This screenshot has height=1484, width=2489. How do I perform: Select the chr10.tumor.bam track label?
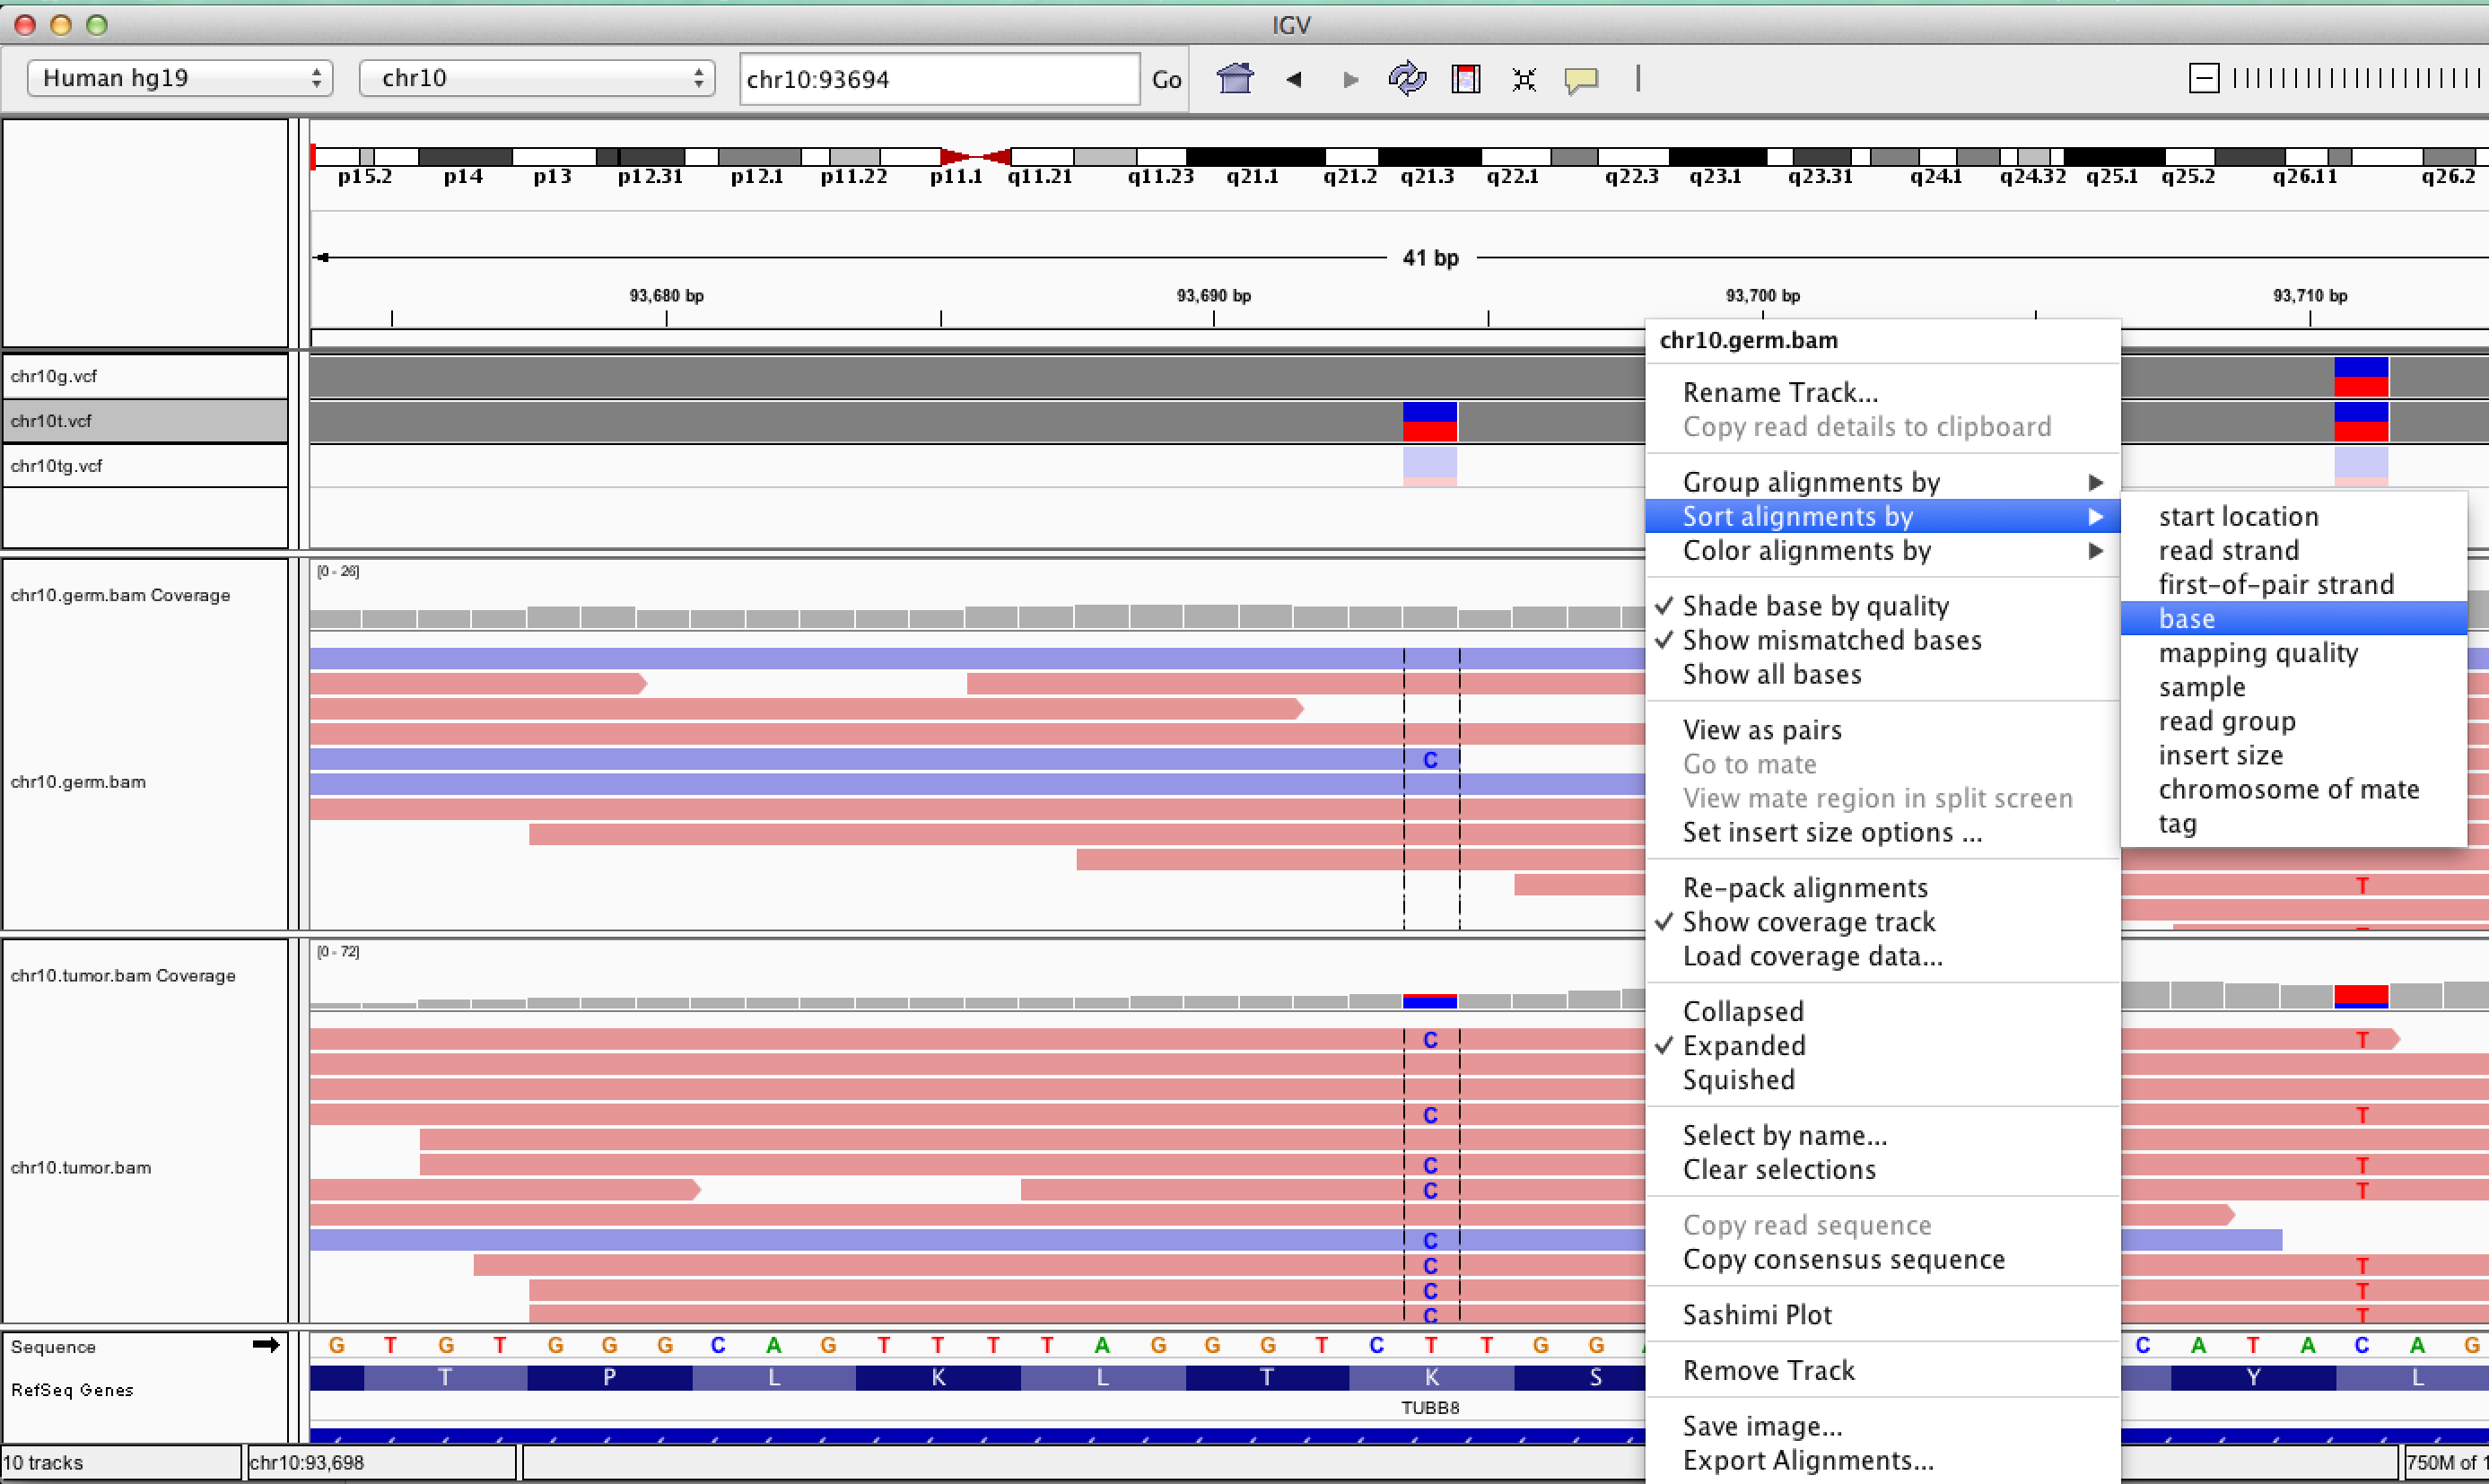[x=81, y=1167]
